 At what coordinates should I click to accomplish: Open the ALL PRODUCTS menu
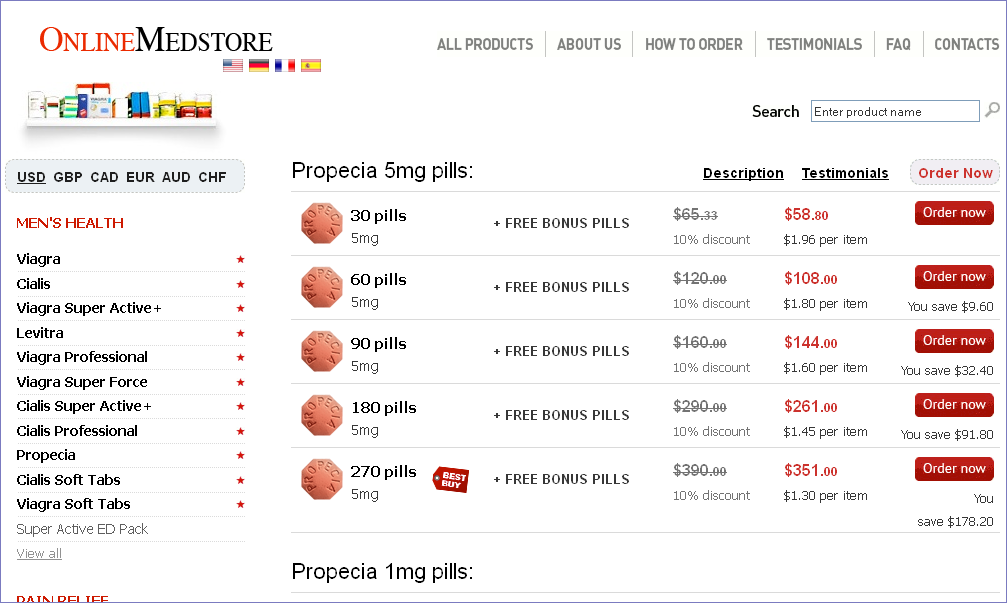pyautogui.click(x=485, y=44)
